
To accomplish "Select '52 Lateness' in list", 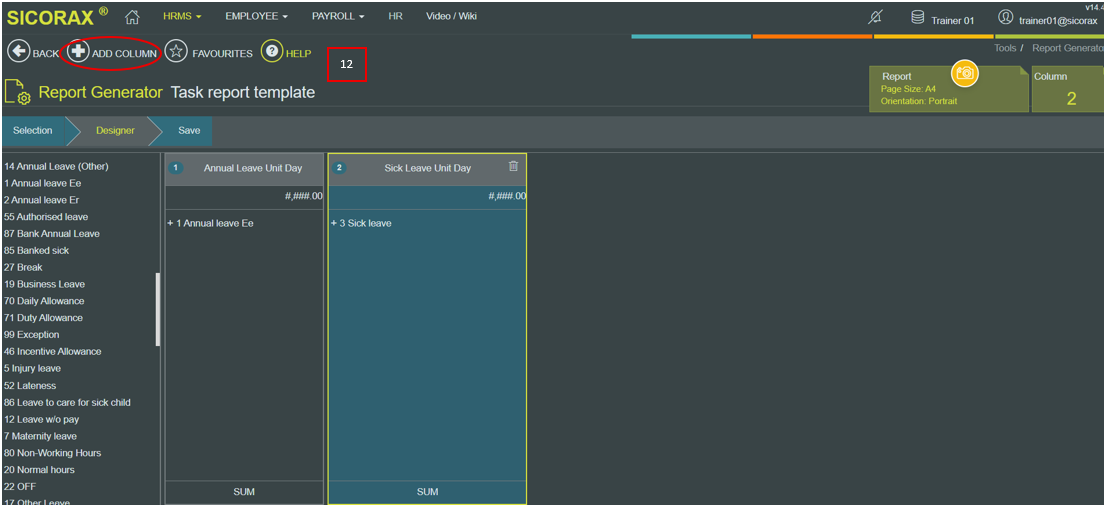I will tap(30, 386).
